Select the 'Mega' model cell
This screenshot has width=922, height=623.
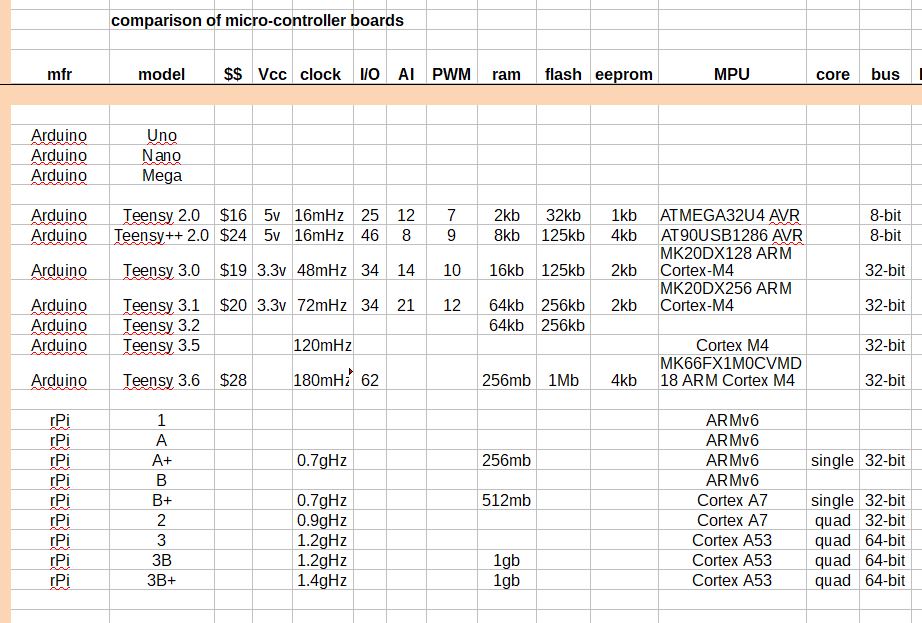tap(162, 176)
